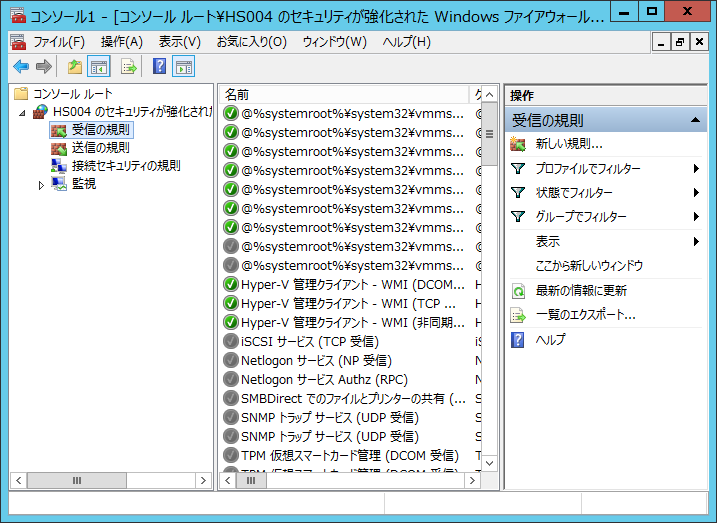Click the Forward arrow toolbar icon
717x523 pixels.
tap(43, 67)
